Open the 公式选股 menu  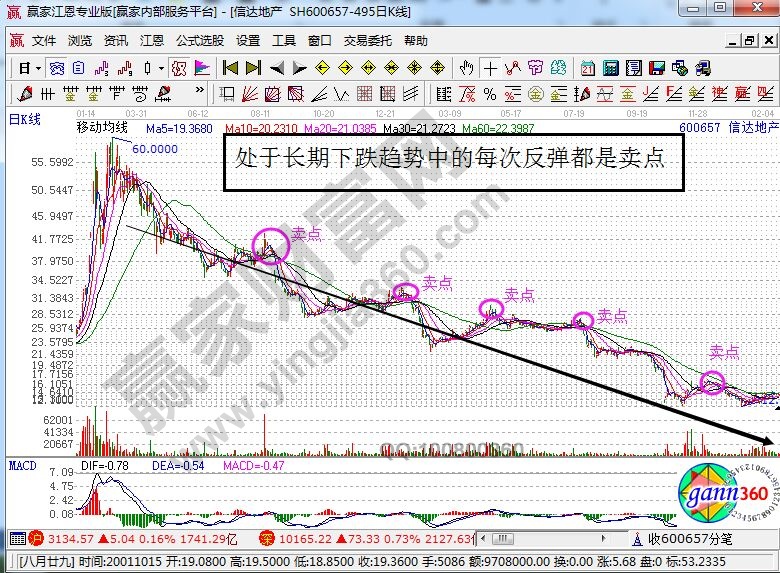point(200,41)
